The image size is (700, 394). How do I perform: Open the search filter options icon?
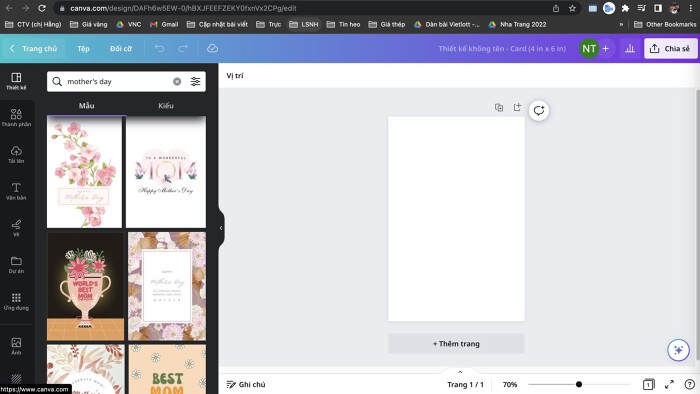pos(196,82)
